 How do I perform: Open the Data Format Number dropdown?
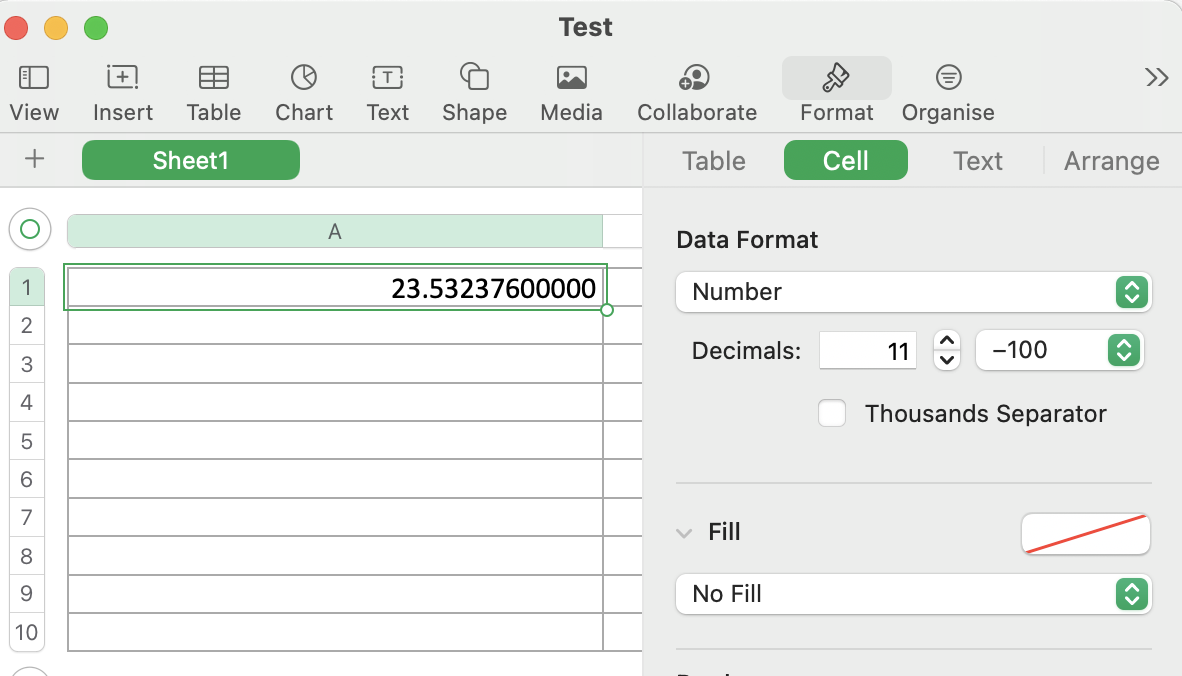click(913, 292)
